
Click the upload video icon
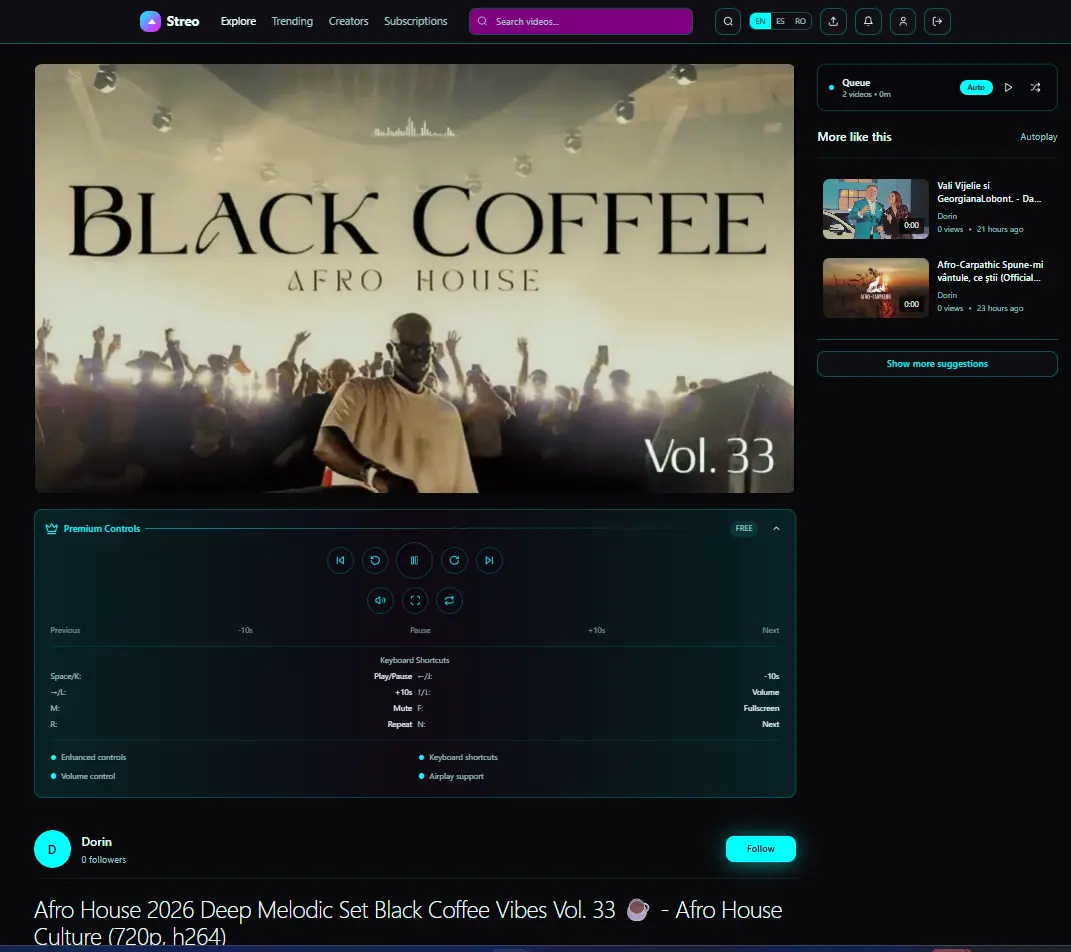833,21
